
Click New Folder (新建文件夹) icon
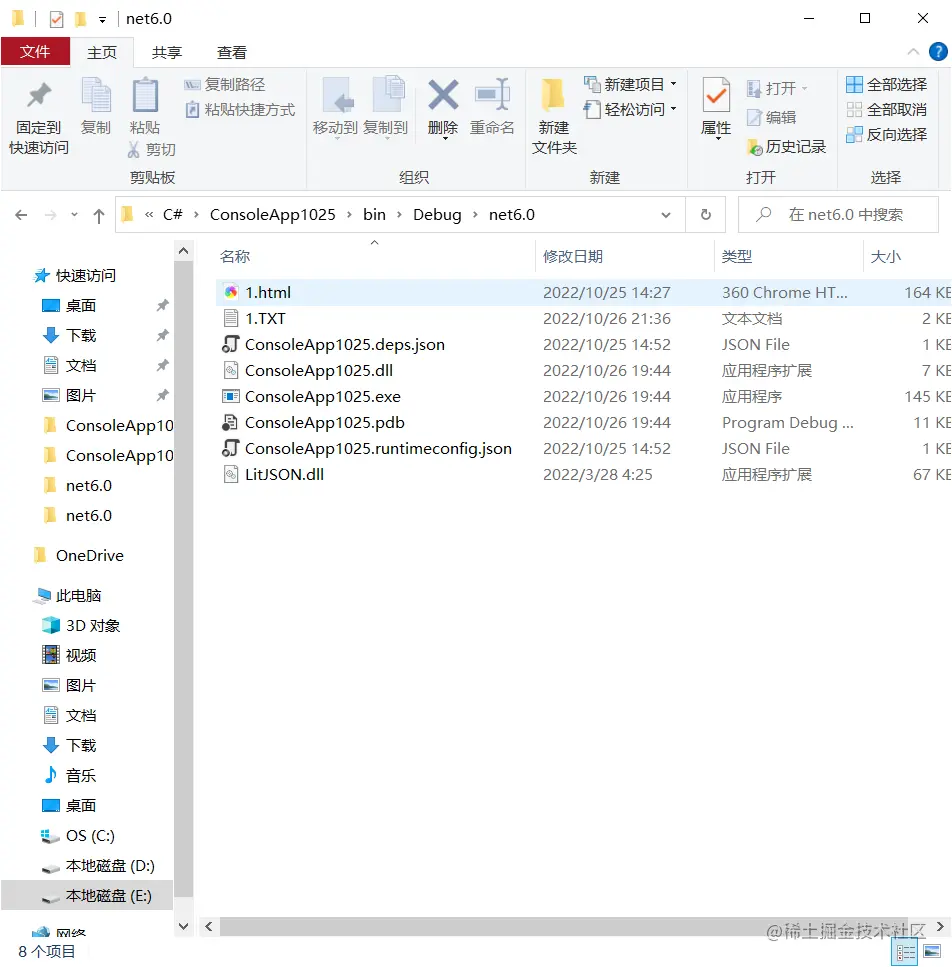553,94
